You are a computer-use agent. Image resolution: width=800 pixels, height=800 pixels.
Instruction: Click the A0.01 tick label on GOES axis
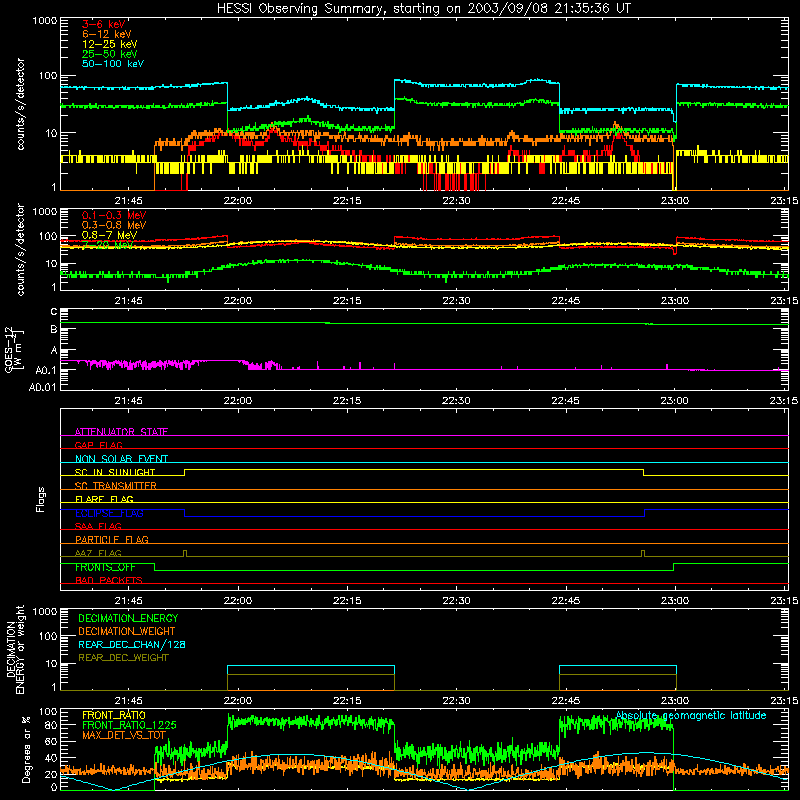pyautogui.click(x=43, y=388)
